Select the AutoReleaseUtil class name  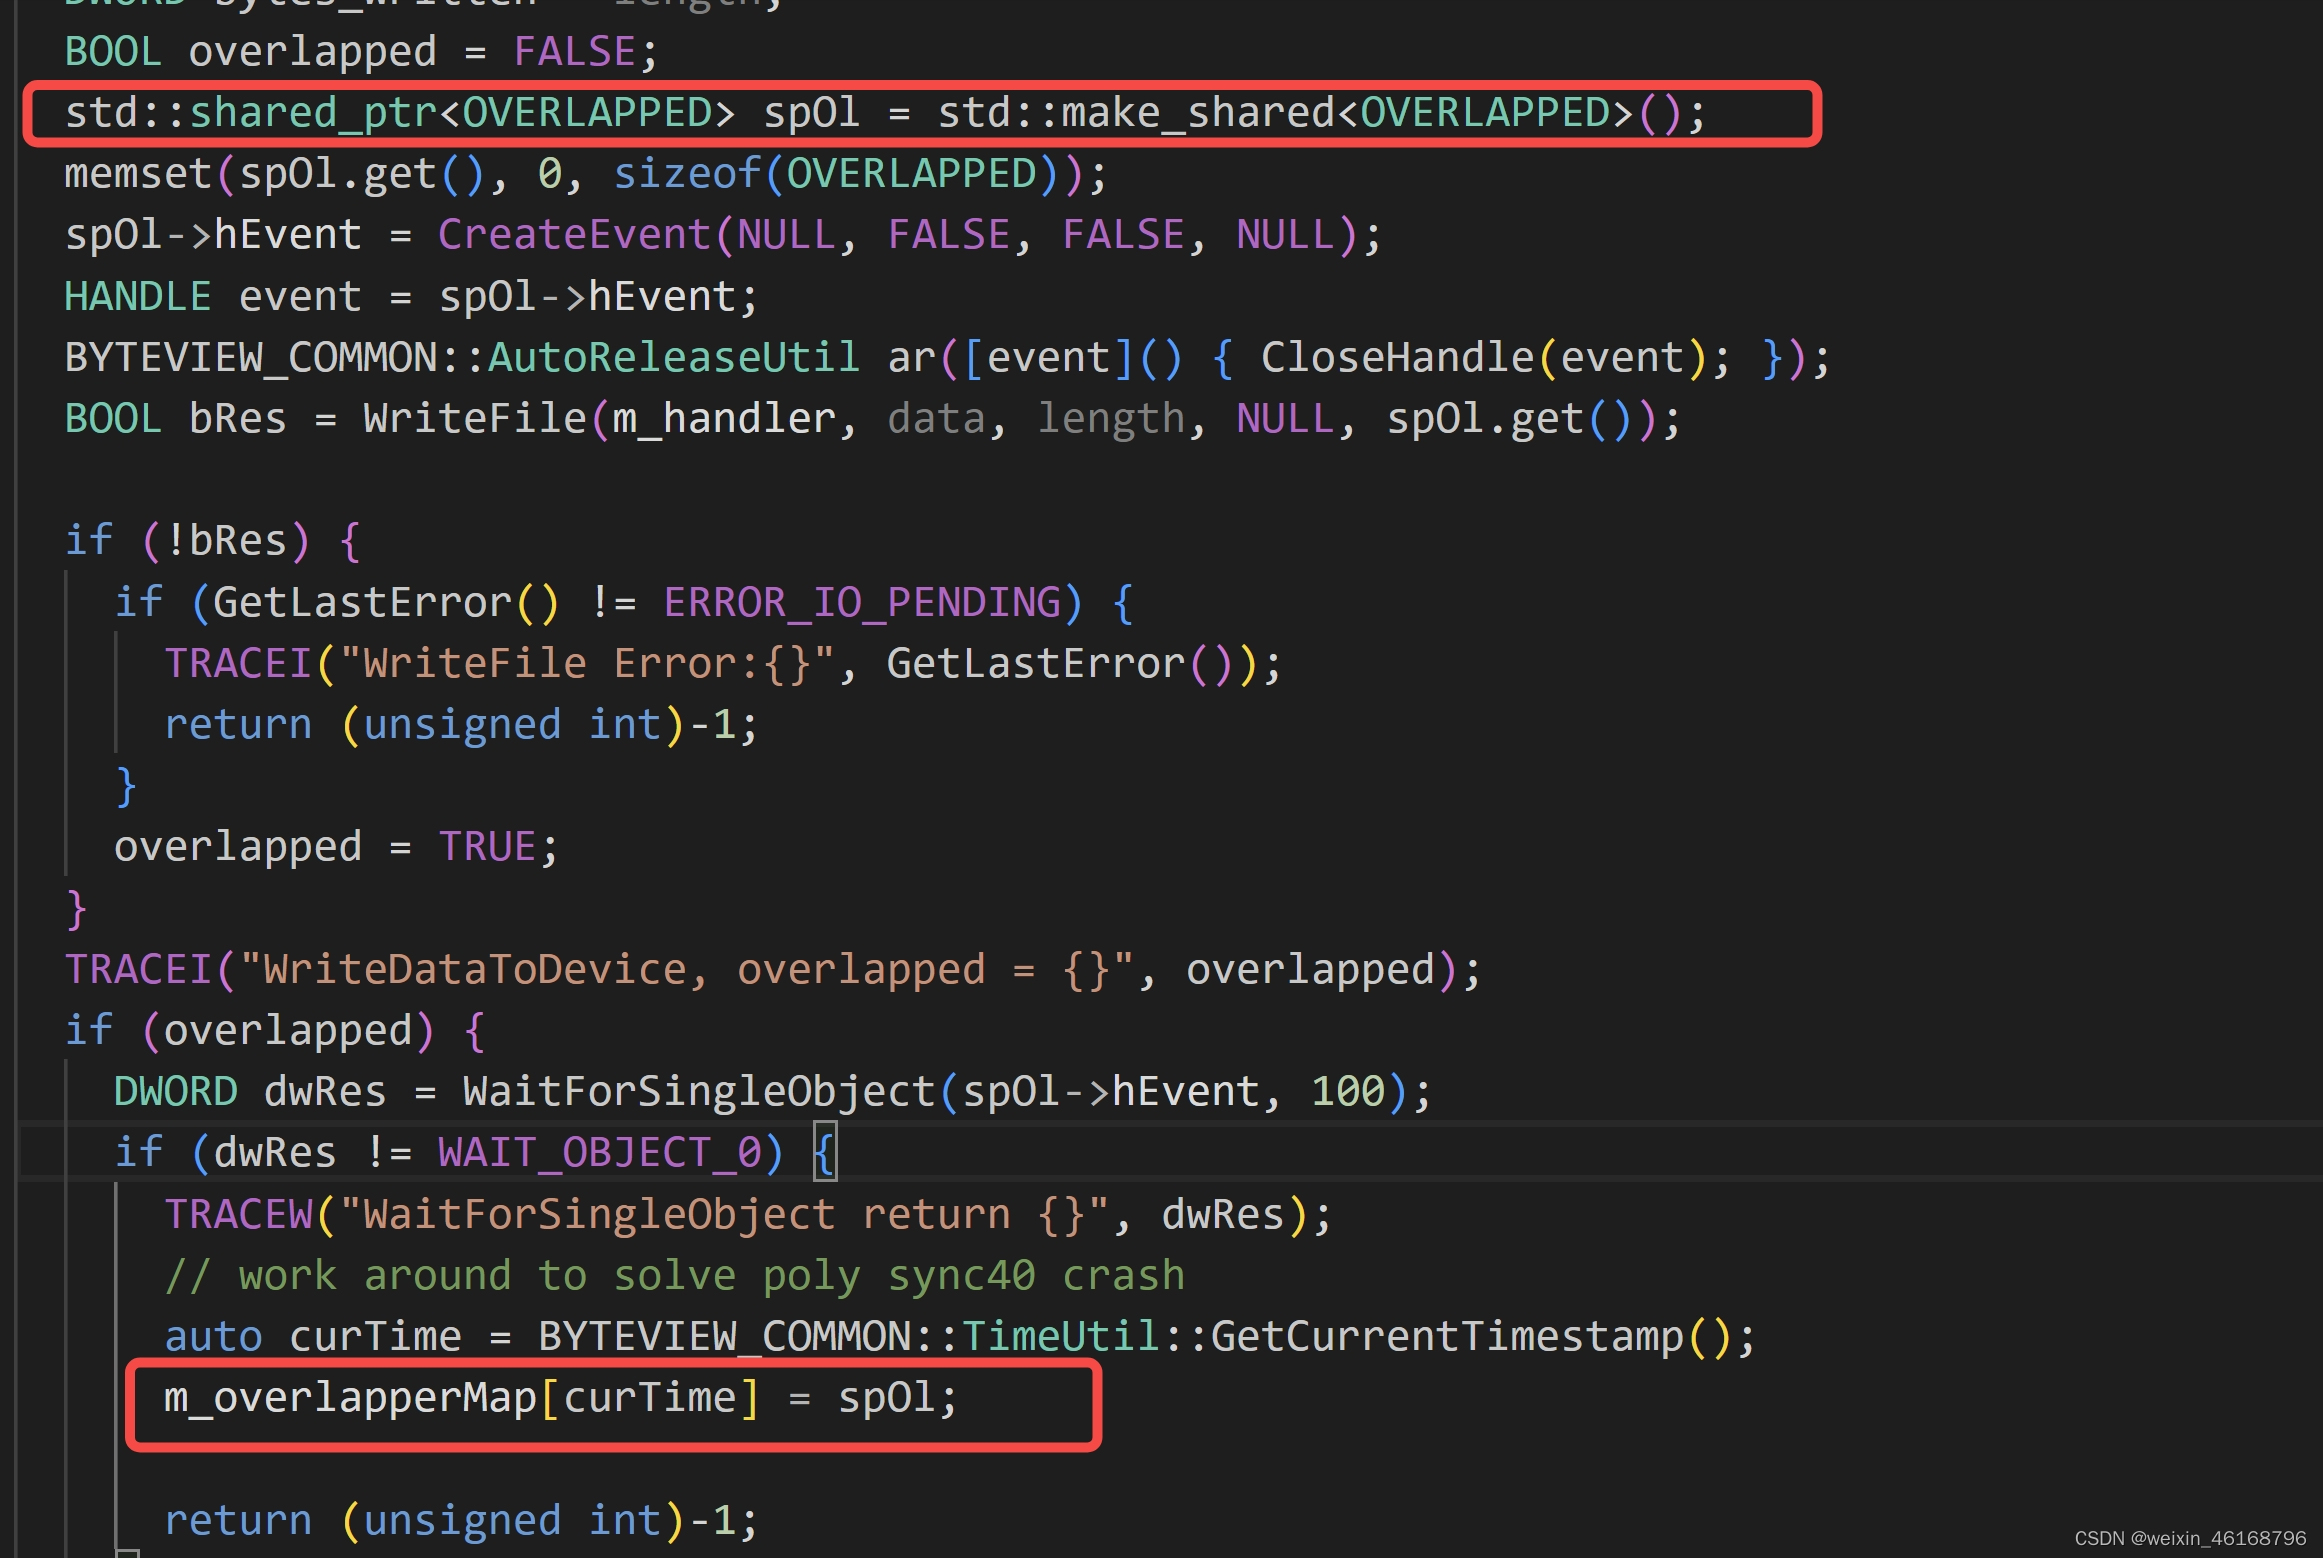tap(673, 358)
